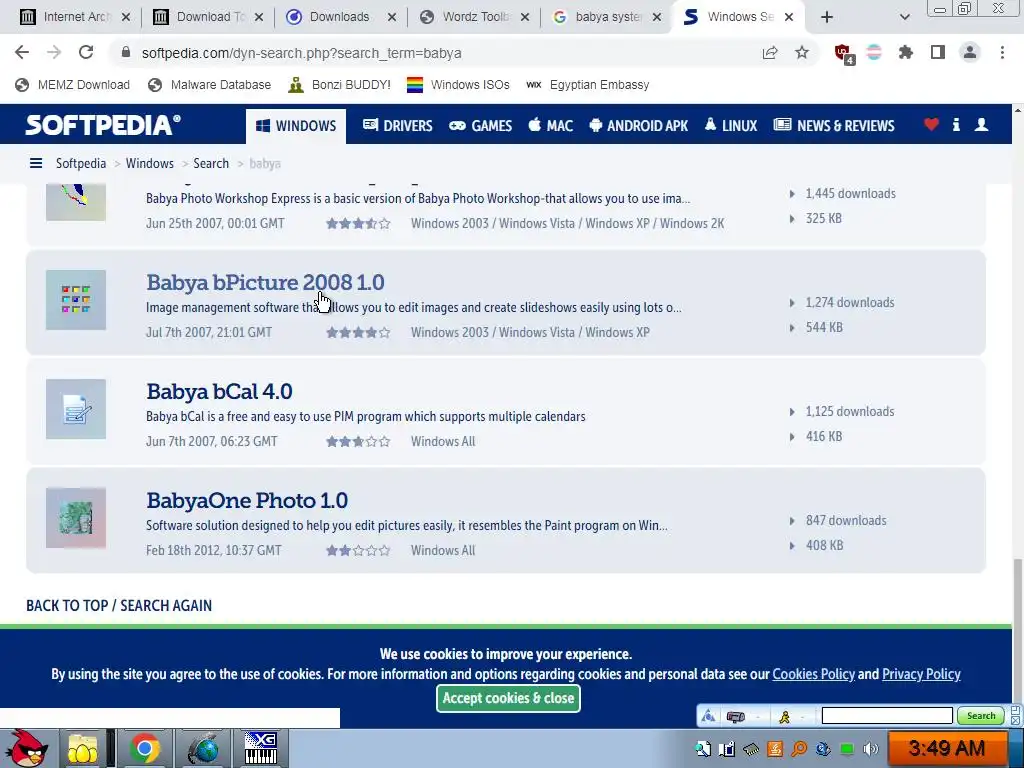Click the info icon in Softpedia header
1024x768 pixels.
click(x=956, y=125)
